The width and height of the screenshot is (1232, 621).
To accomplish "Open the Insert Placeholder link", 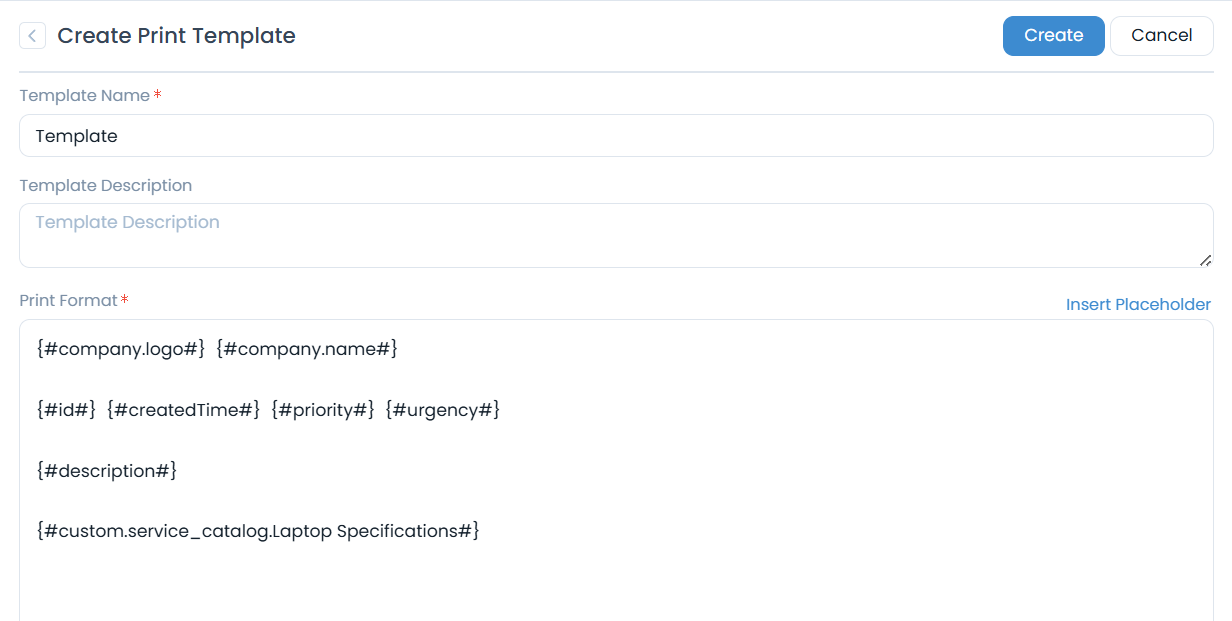I will pyautogui.click(x=1138, y=304).
